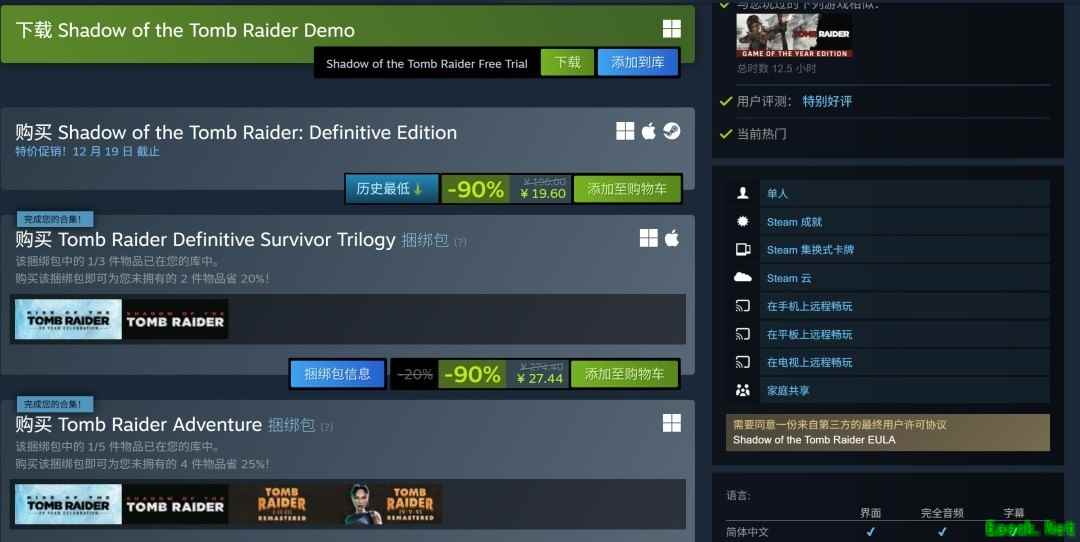
Task: Open Tomb Raider GOTY Edition thumbnail
Action: (793, 36)
